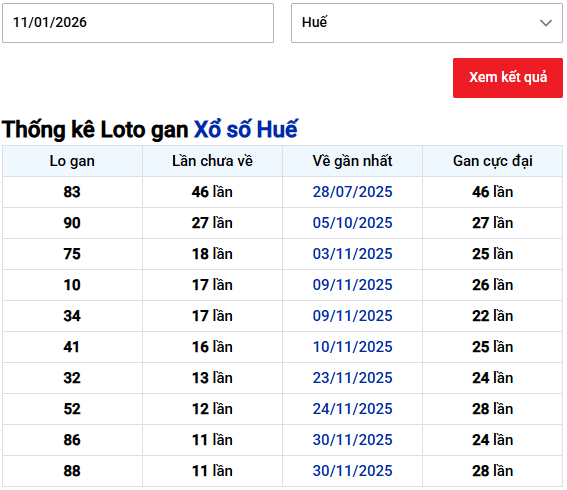Click the Lần chưa về column header
This screenshot has height=490, width=567.
pyautogui.click(x=212, y=161)
